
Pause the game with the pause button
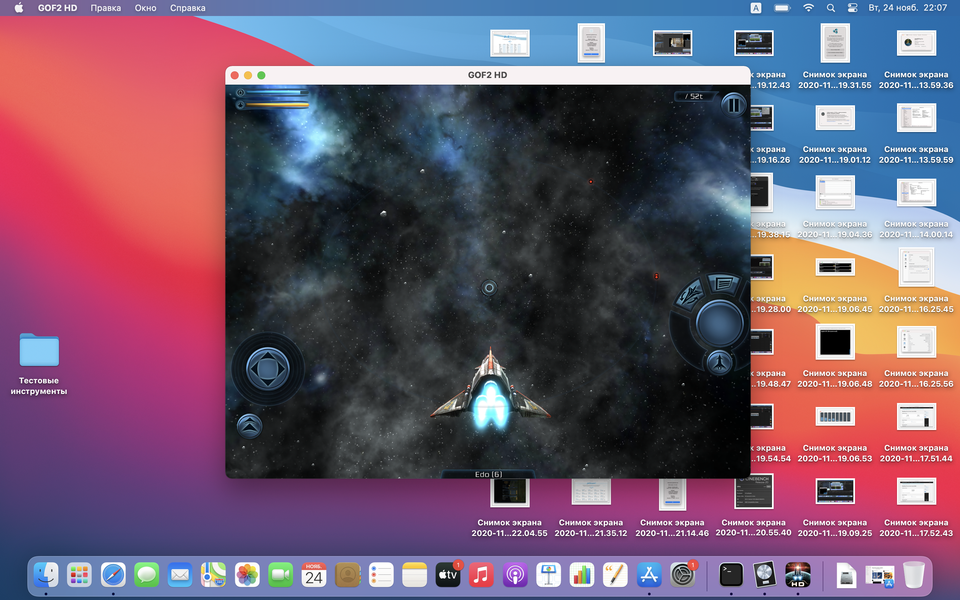(x=733, y=105)
